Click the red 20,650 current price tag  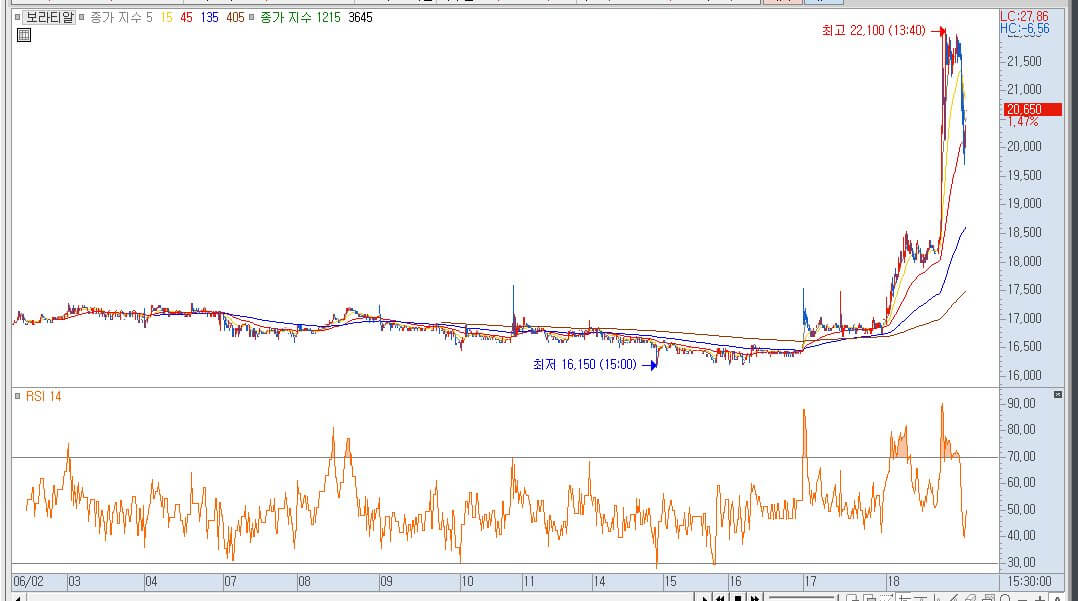click(x=1033, y=109)
